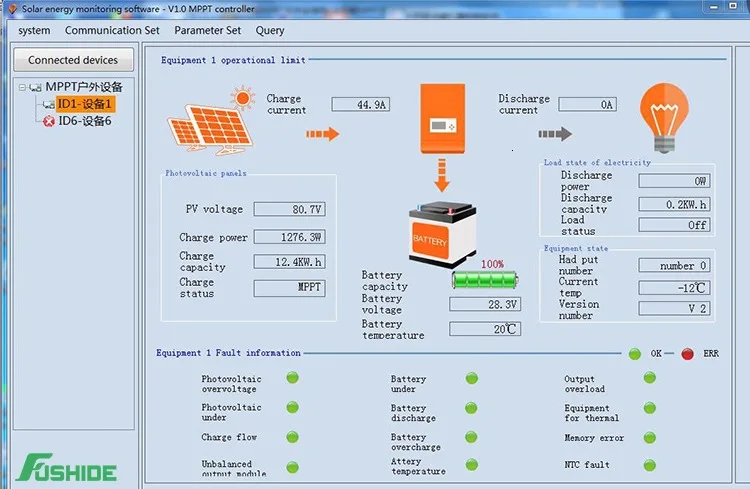
Task: Click the Connected devices button
Action: click(x=73, y=60)
